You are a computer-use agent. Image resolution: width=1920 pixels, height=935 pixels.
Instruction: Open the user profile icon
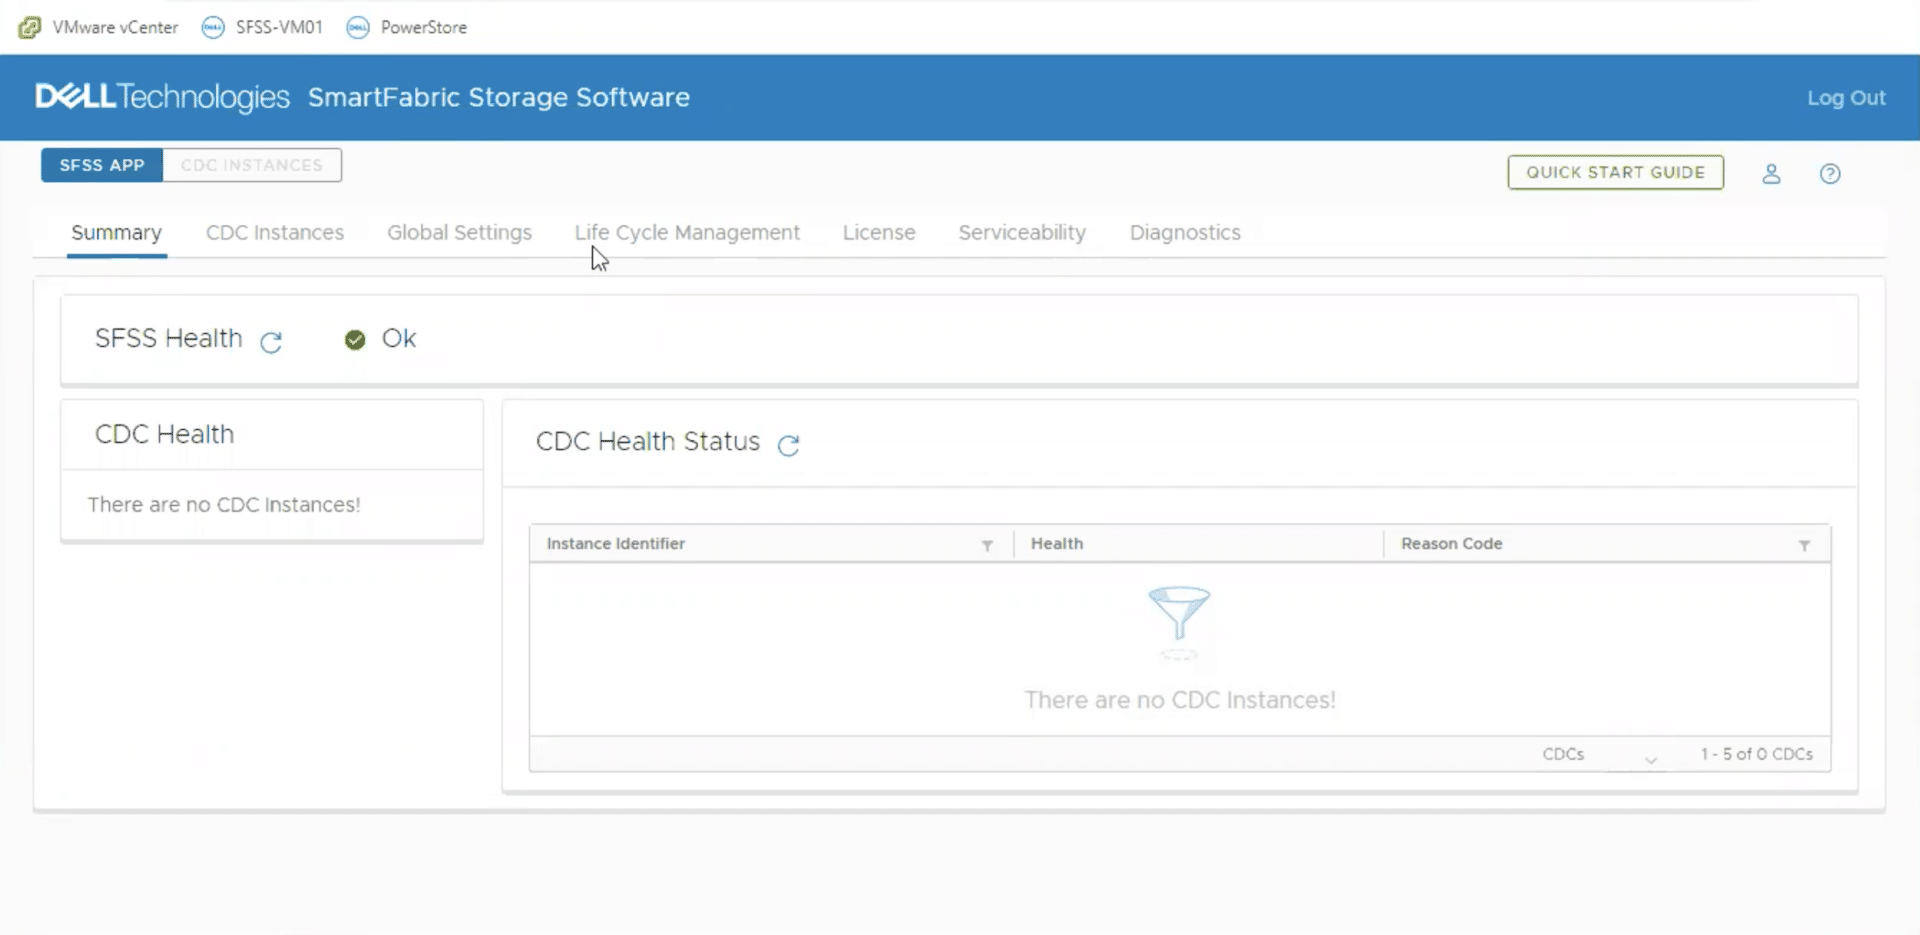click(x=1771, y=174)
